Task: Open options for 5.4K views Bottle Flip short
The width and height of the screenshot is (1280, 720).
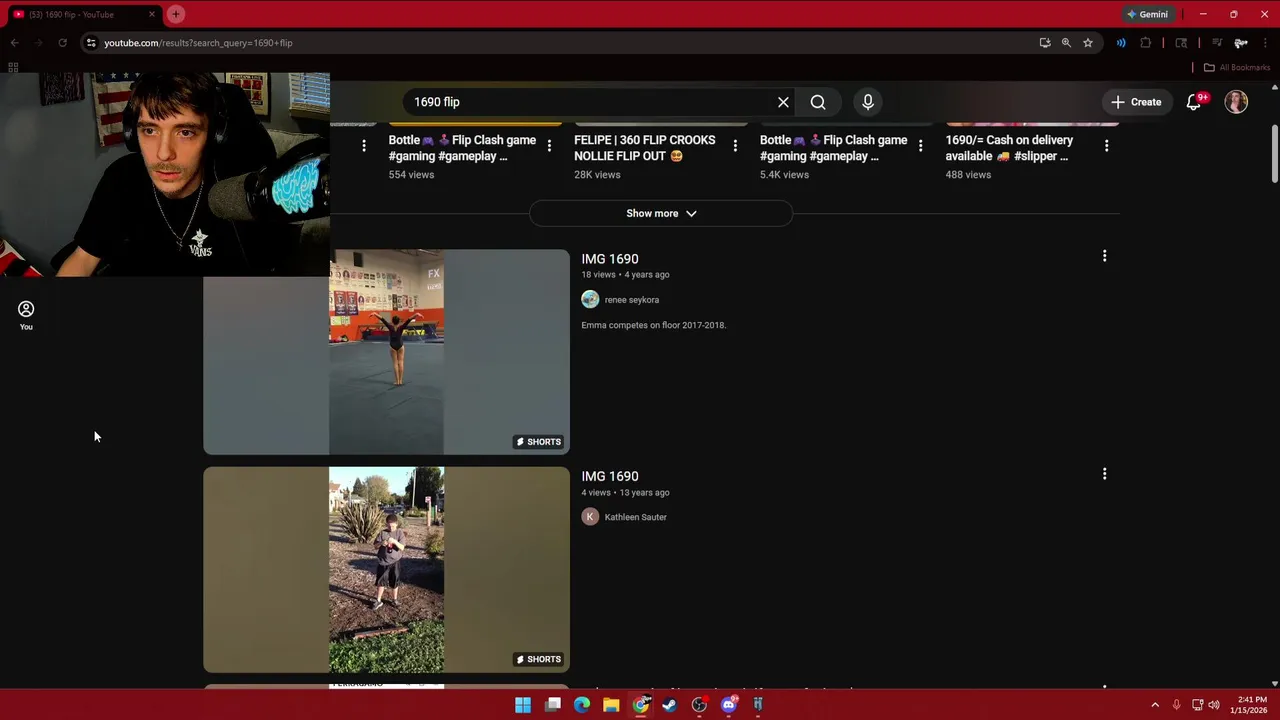Action: pos(920,146)
